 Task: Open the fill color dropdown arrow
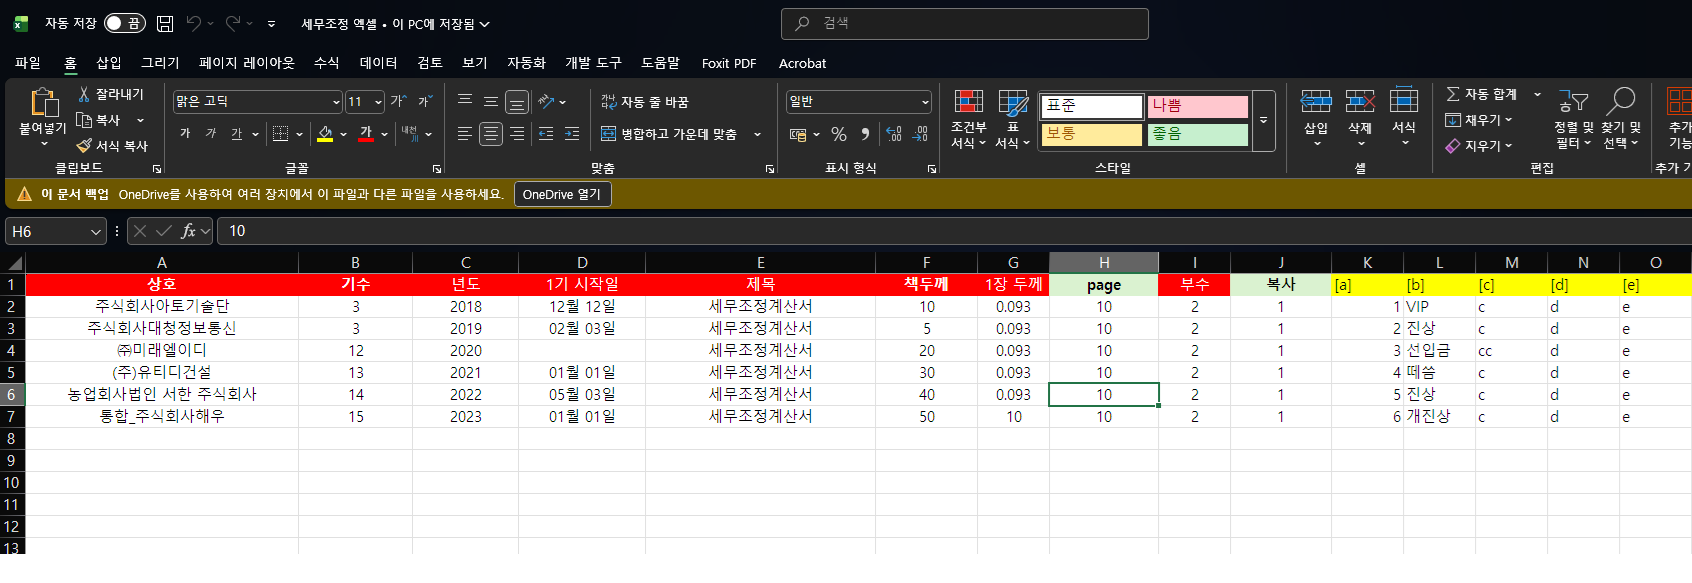pyautogui.click(x=343, y=134)
